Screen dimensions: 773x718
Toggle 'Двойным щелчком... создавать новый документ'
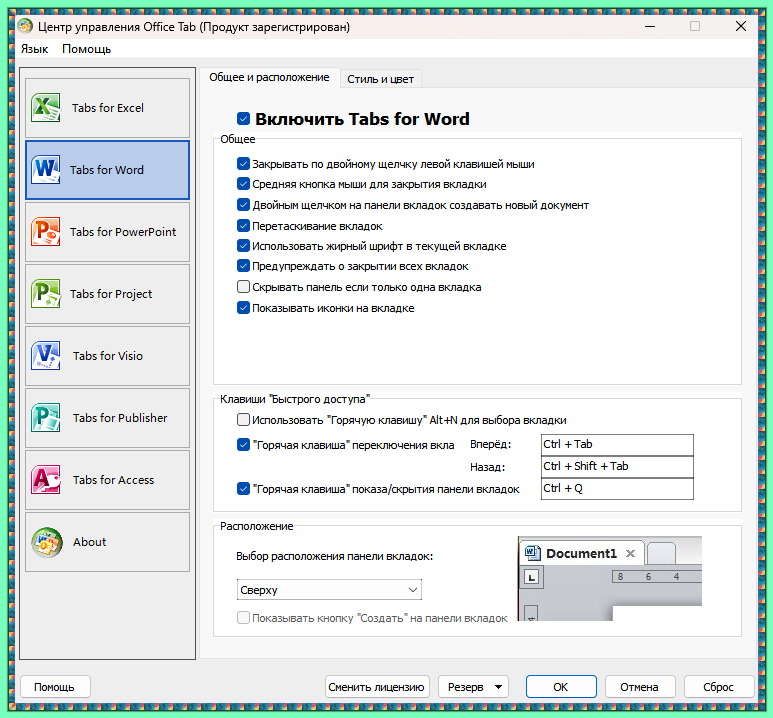point(243,205)
